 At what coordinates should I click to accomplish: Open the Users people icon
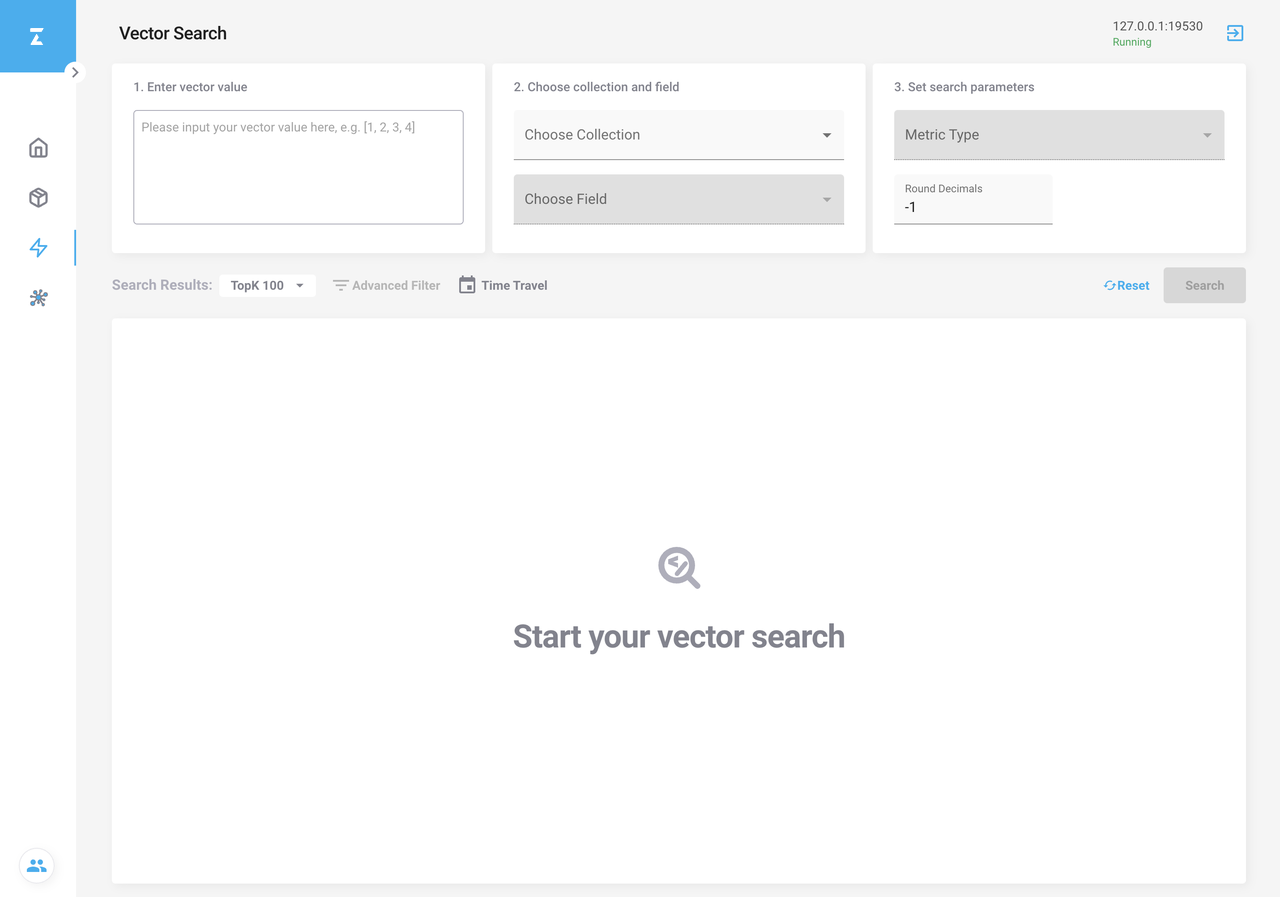coord(37,866)
